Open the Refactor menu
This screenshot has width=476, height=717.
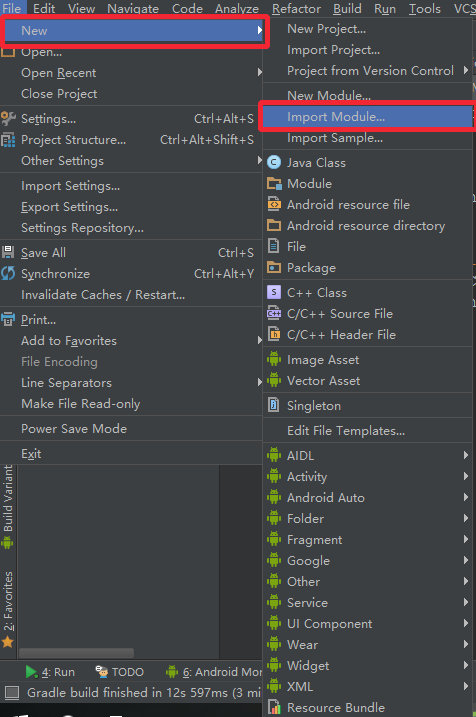point(296,8)
